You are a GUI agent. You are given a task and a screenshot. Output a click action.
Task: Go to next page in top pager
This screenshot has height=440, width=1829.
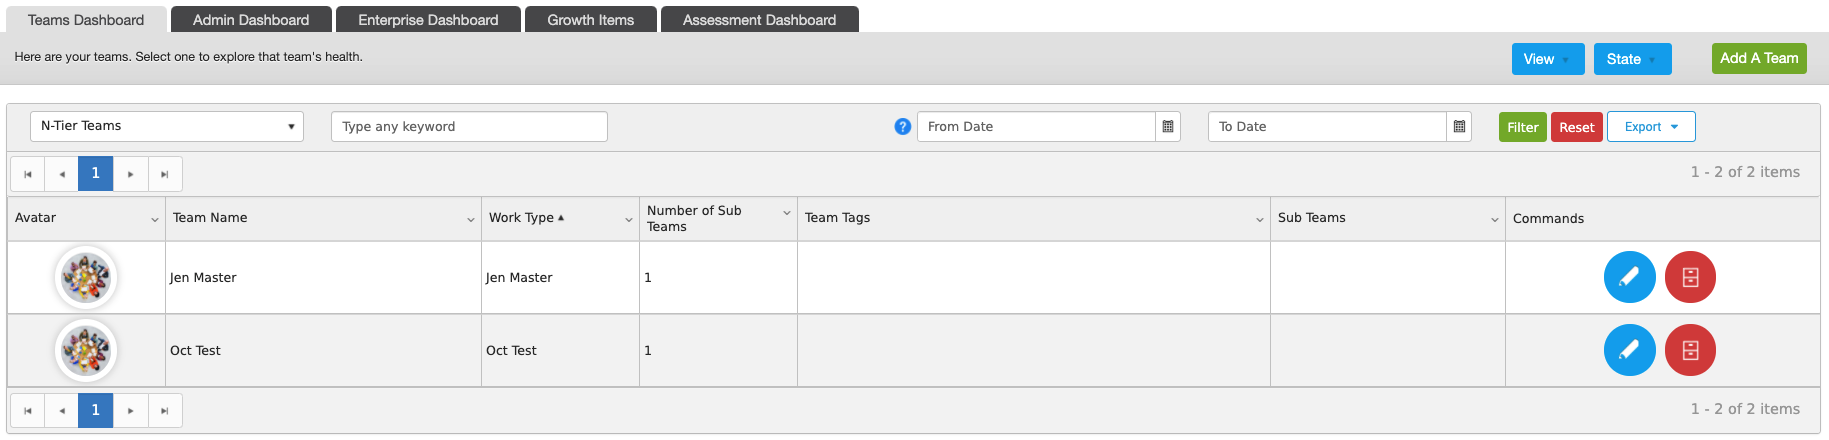click(x=130, y=174)
